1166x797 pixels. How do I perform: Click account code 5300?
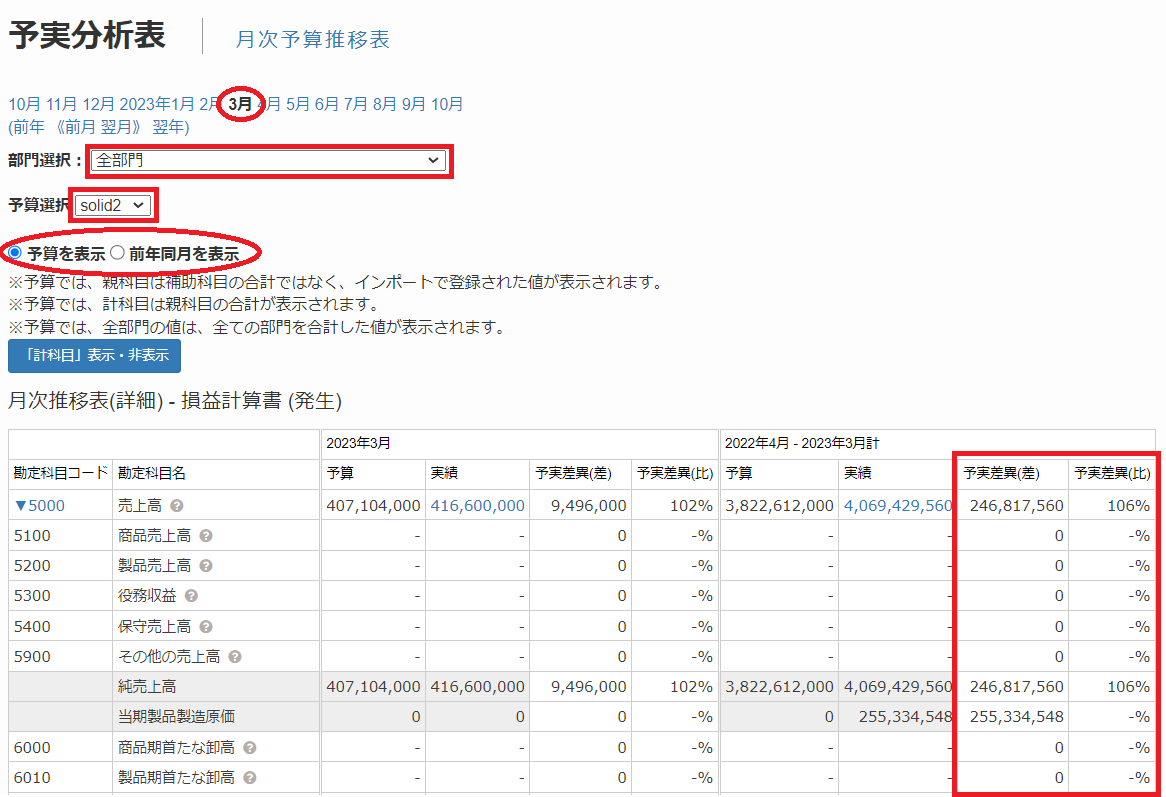[32, 596]
